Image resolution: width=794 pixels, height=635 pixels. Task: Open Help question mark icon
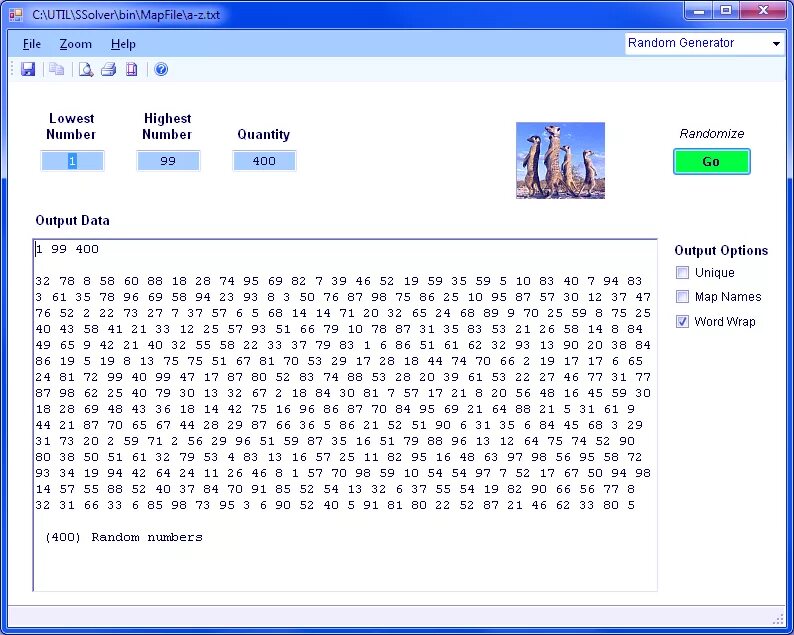(161, 69)
